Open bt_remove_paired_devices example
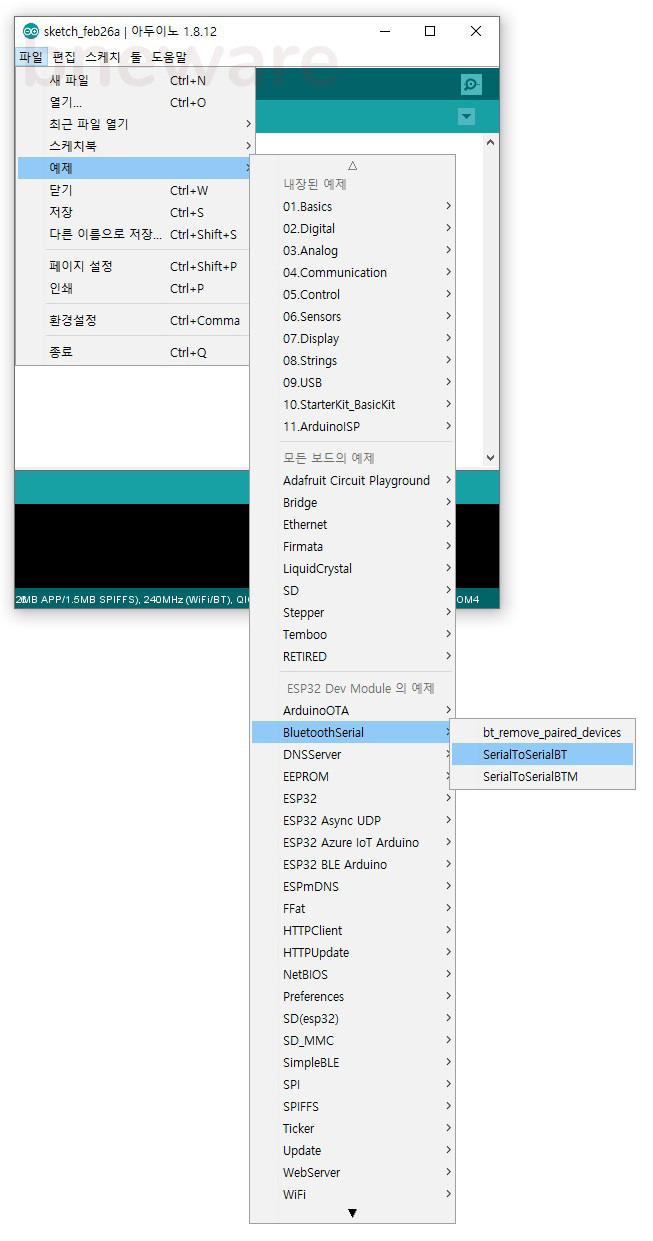 click(x=543, y=732)
